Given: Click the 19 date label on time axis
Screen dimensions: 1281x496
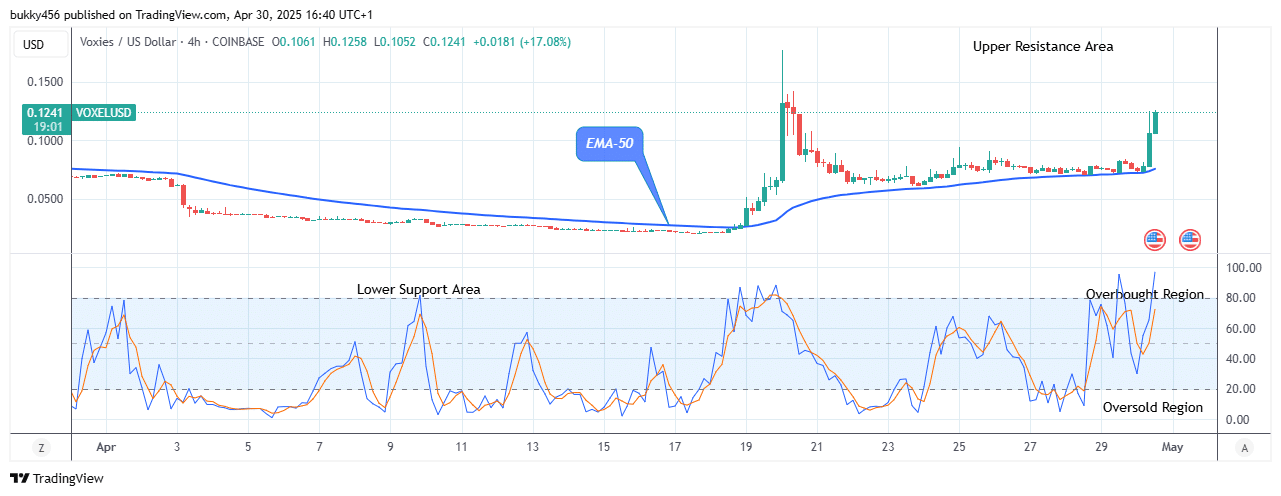Looking at the screenshot, I should coord(745,447).
